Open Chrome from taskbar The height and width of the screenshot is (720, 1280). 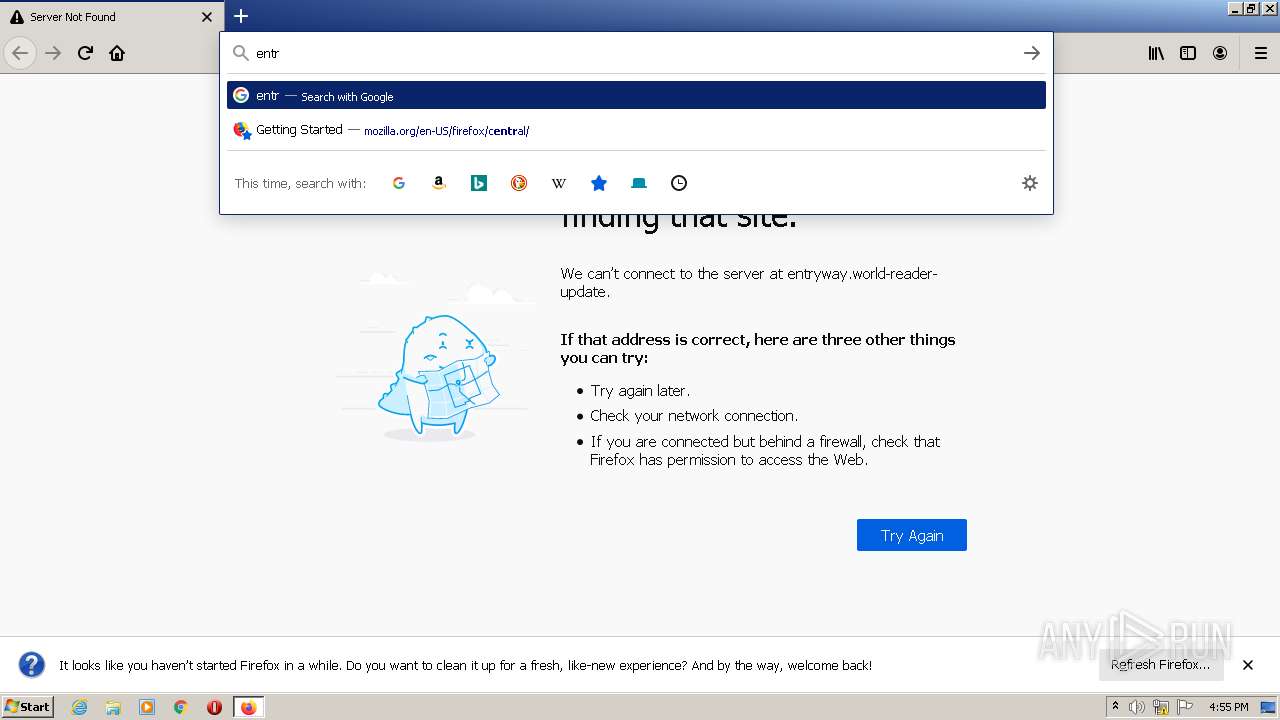tap(181, 707)
